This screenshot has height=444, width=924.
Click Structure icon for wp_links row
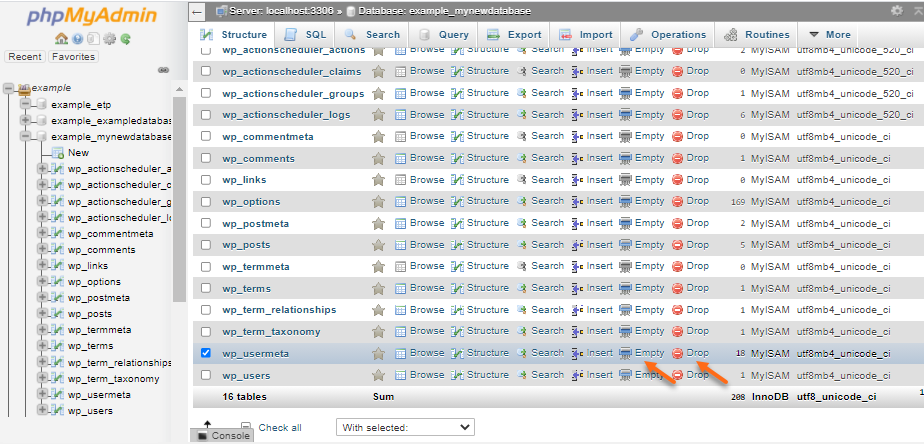(x=457, y=180)
